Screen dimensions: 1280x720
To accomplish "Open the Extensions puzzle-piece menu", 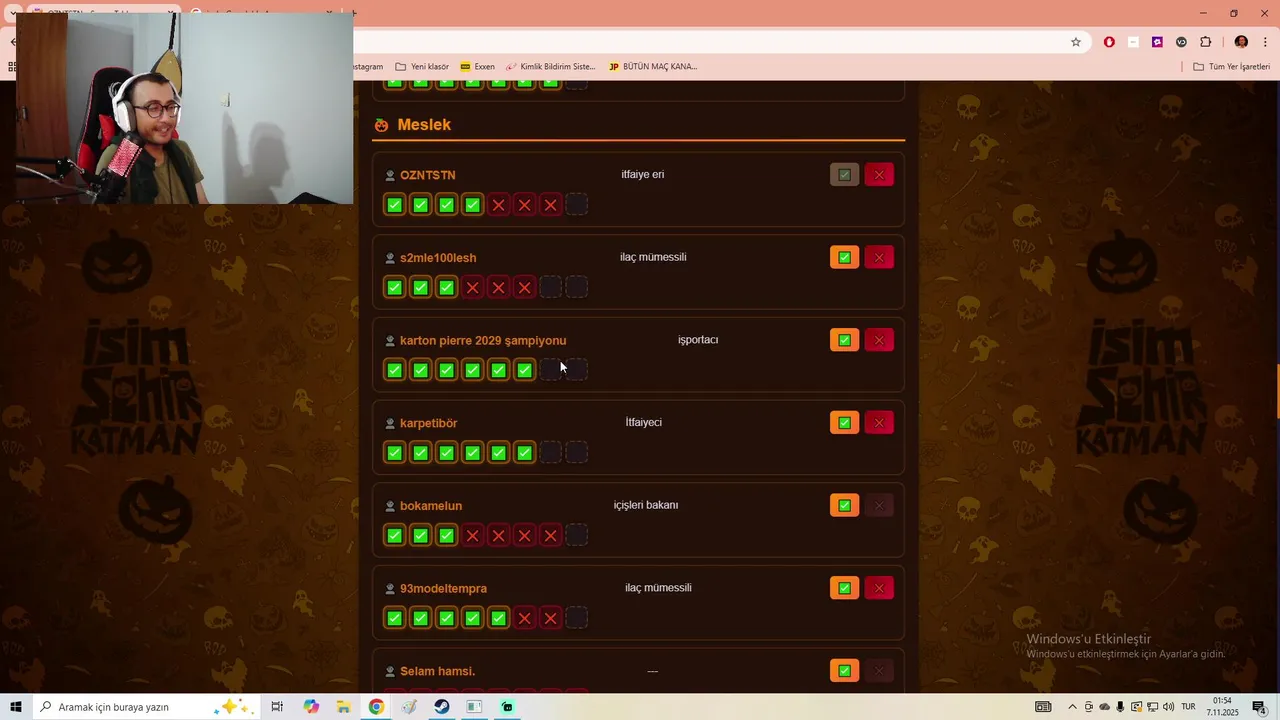I will click(1205, 42).
